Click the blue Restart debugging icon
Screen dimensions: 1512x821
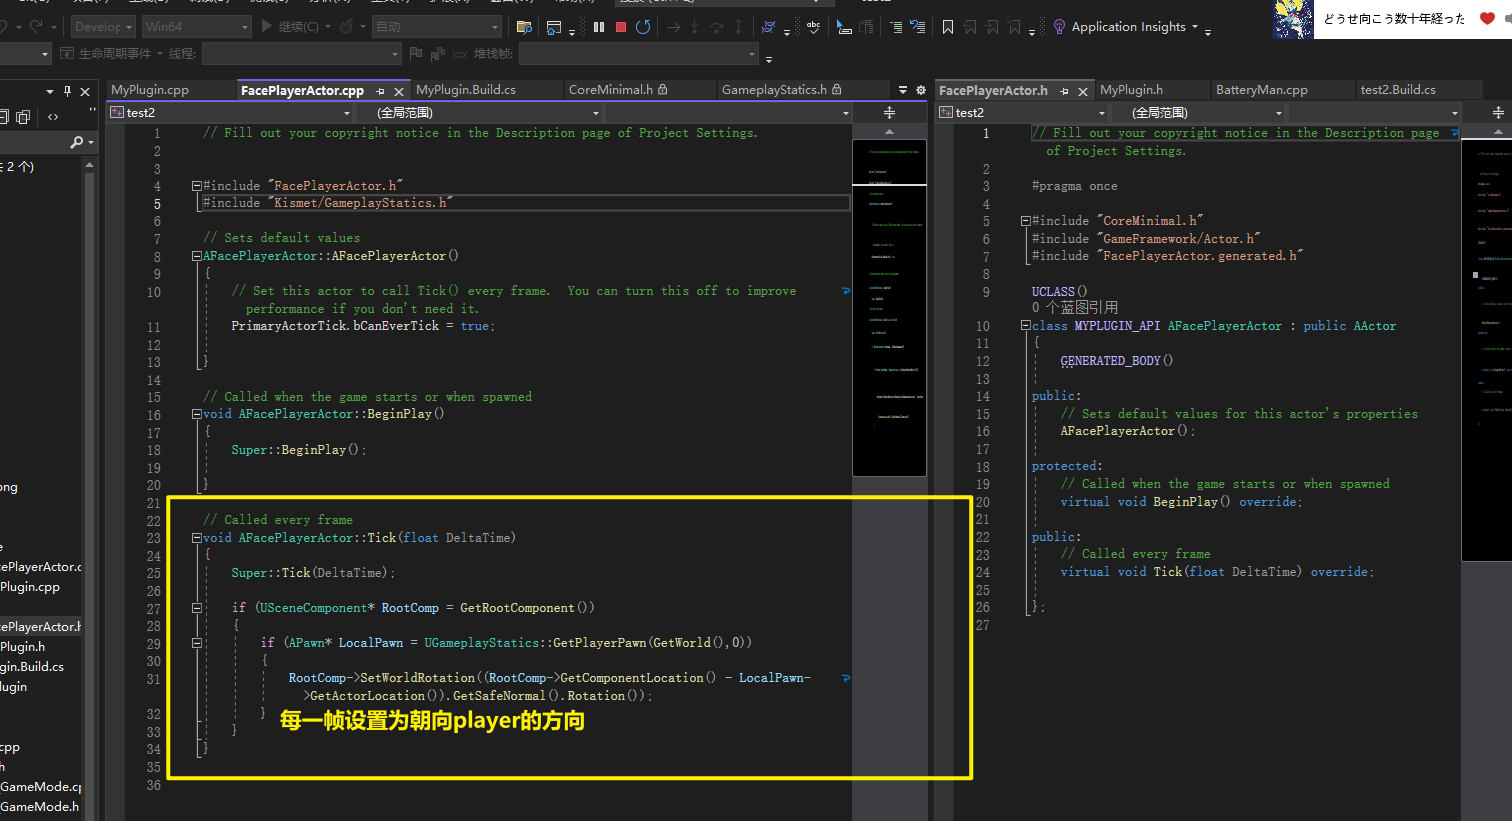tap(643, 27)
